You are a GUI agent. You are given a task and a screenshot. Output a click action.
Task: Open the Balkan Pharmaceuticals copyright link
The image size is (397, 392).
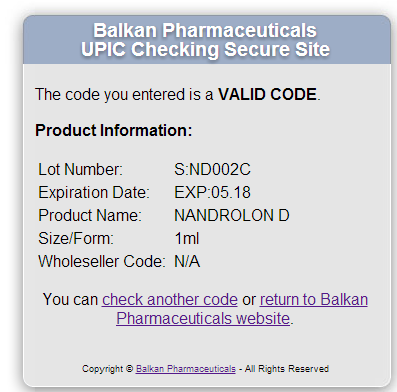(186, 369)
